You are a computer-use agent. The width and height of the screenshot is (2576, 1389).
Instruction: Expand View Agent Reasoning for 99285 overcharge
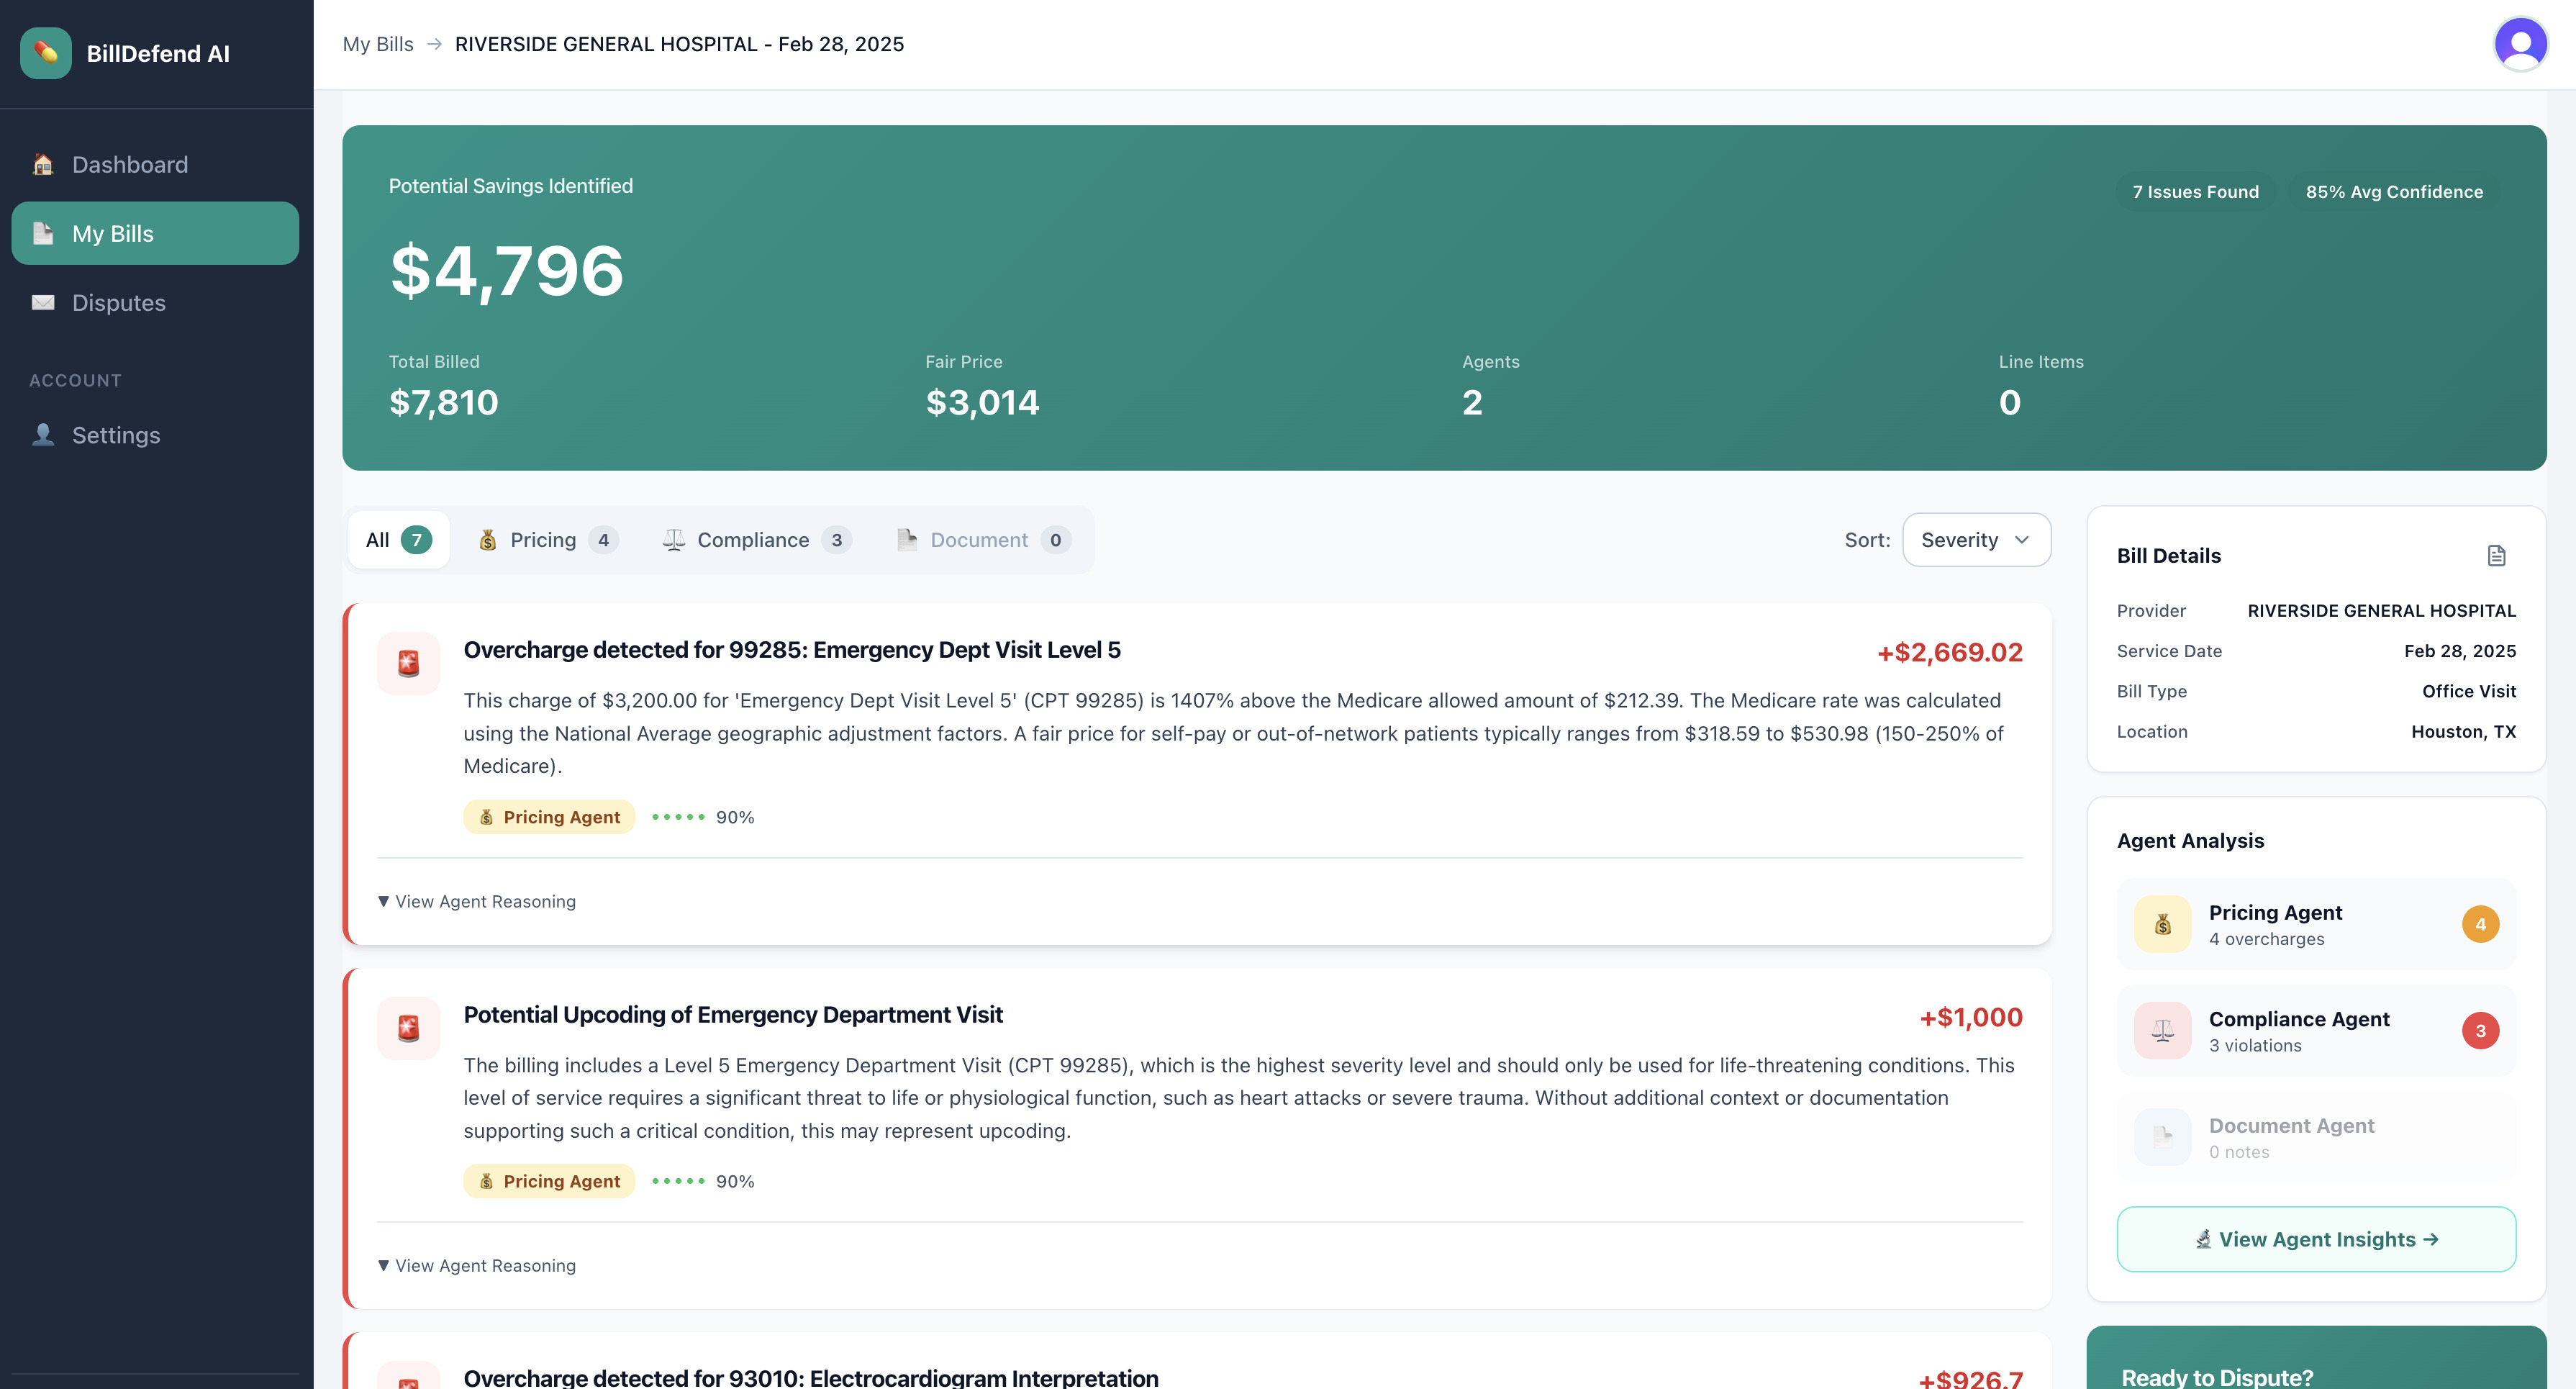(477, 901)
